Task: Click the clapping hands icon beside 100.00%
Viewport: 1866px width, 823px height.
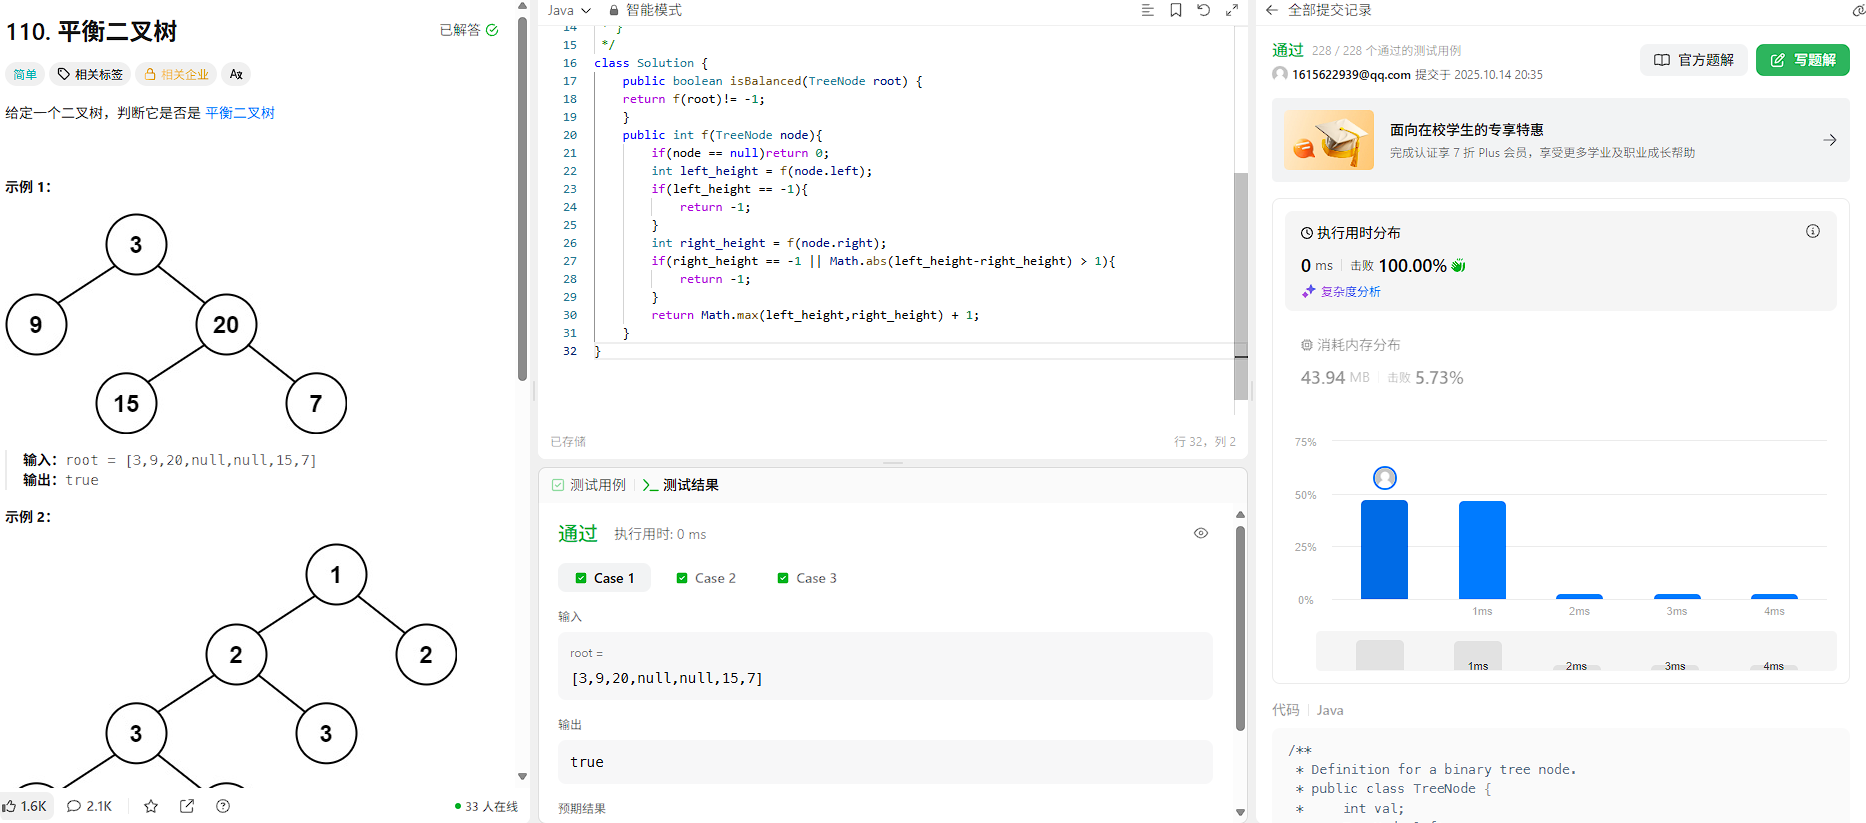Action: tap(1459, 266)
